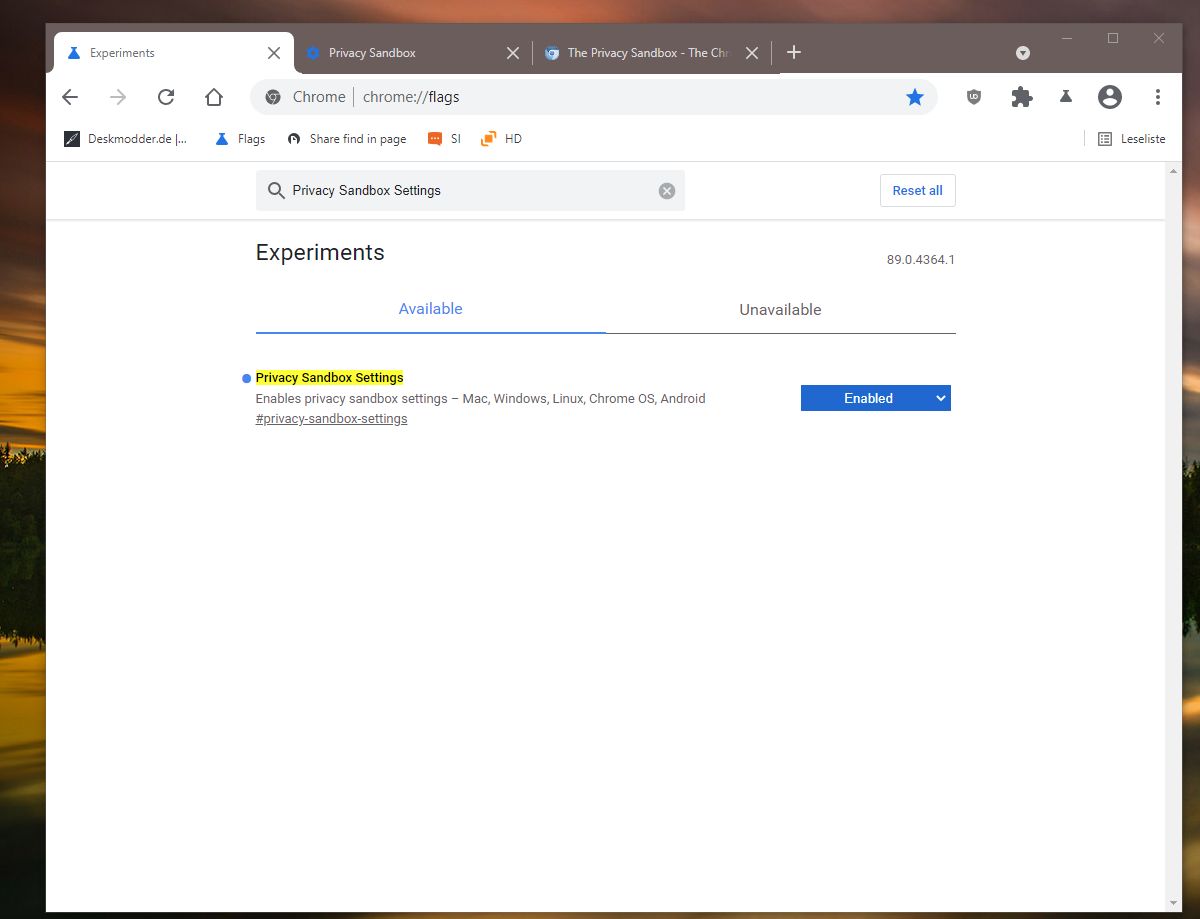This screenshot has width=1200, height=919.
Task: Select the Available experiments tab
Action: click(430, 309)
